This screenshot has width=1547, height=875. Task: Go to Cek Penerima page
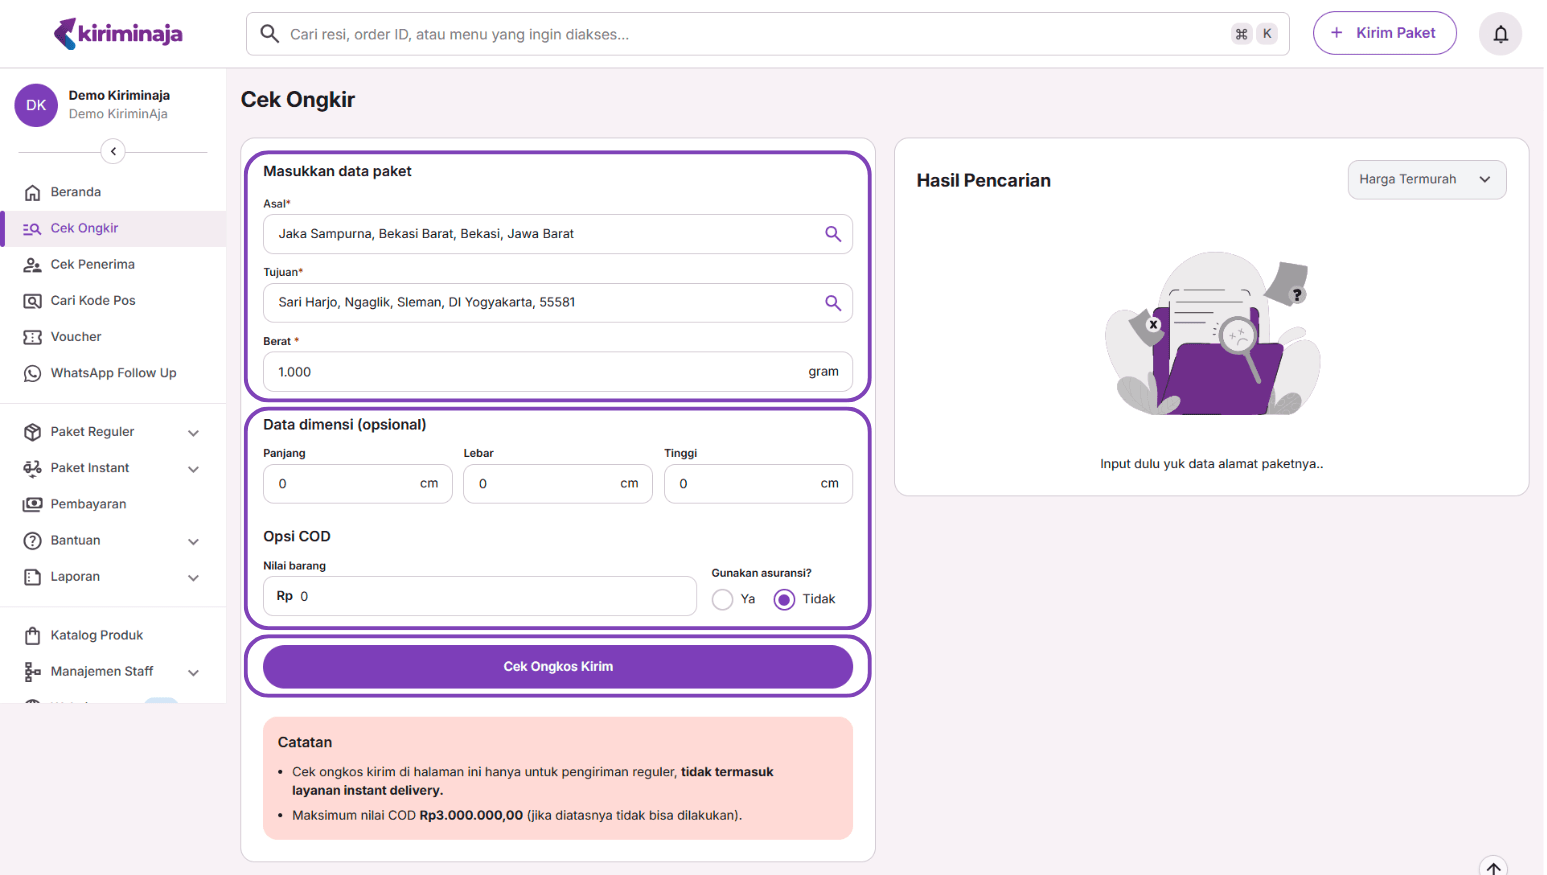pos(92,265)
